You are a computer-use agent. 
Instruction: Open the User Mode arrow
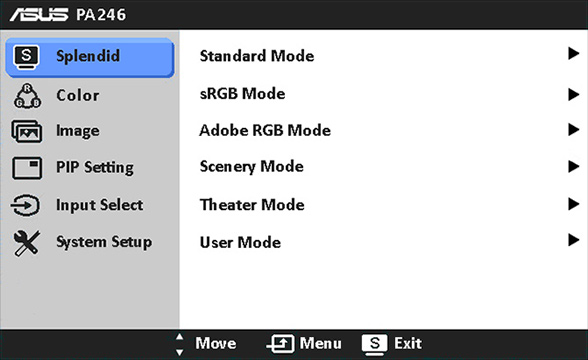point(573,240)
